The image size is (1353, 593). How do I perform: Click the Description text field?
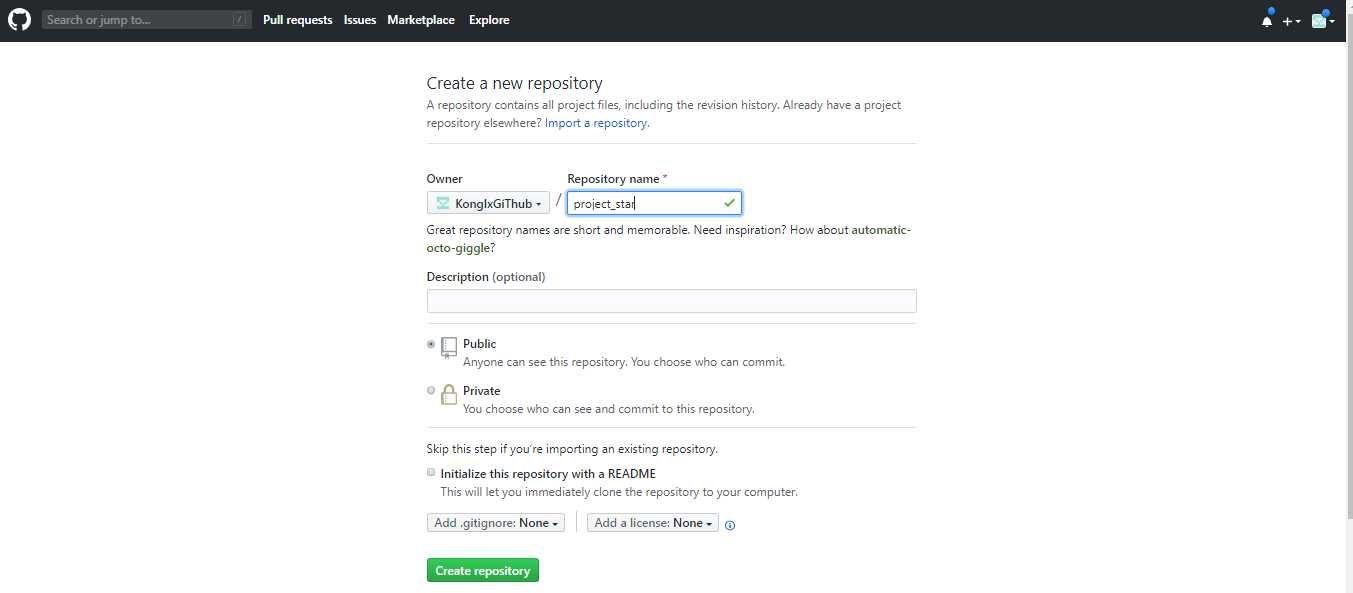click(x=671, y=301)
